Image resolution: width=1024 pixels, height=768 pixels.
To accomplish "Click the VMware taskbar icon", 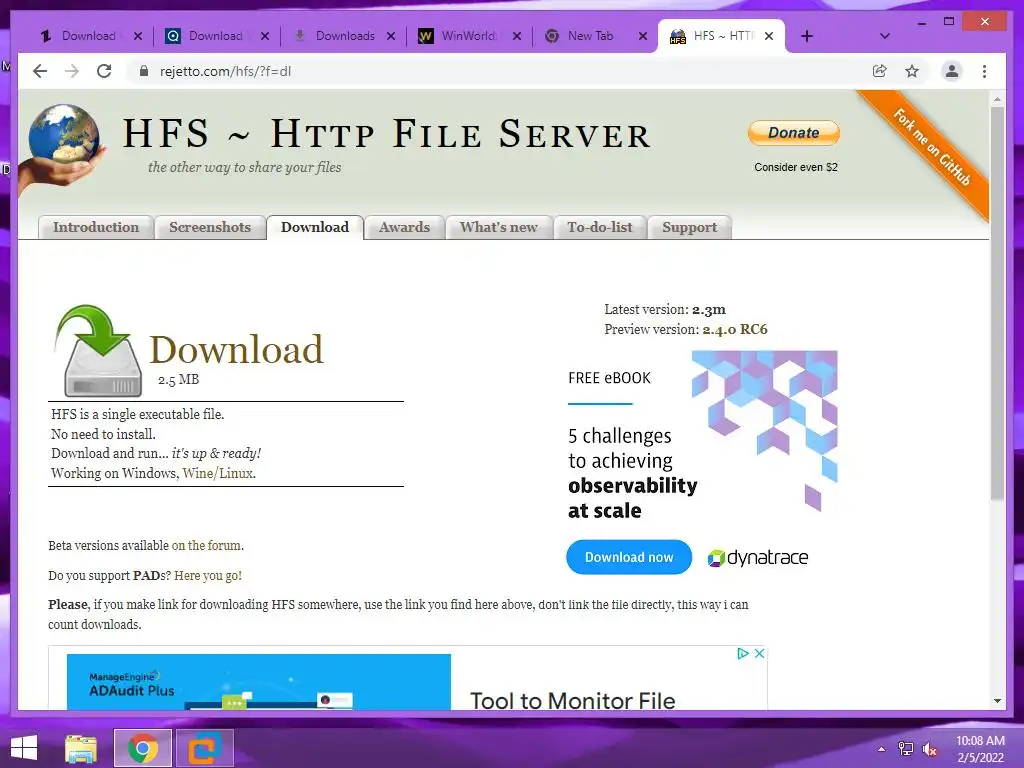I will [204, 748].
